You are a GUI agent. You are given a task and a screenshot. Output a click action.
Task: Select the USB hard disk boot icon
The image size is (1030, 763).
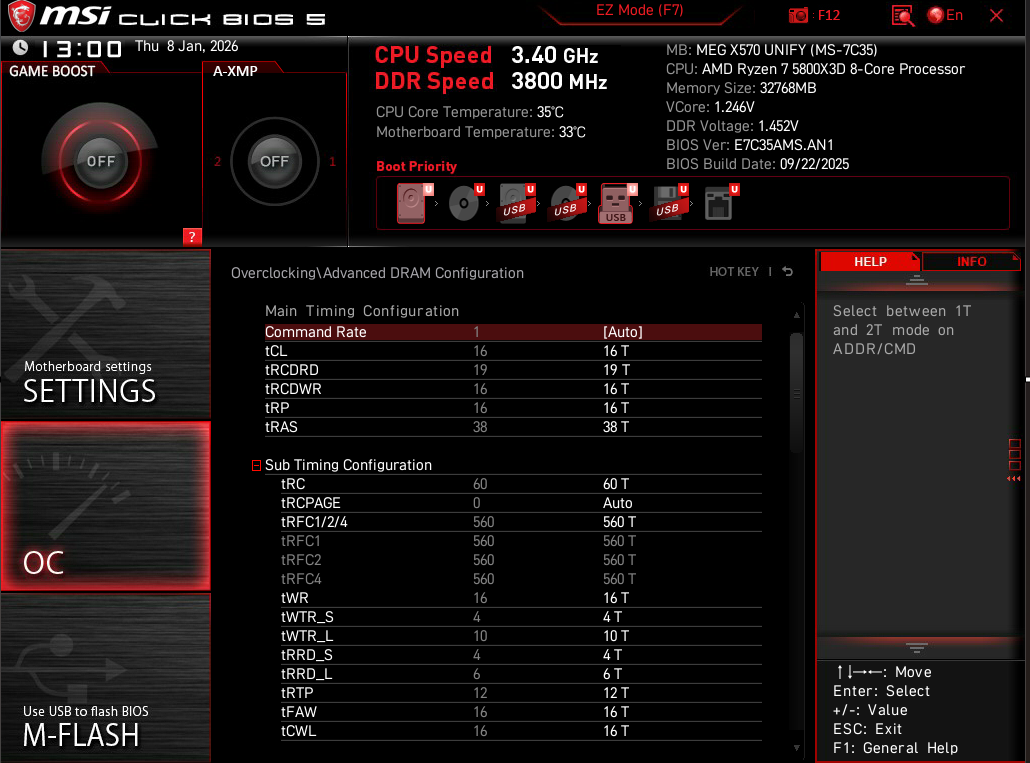pyautogui.click(x=516, y=203)
